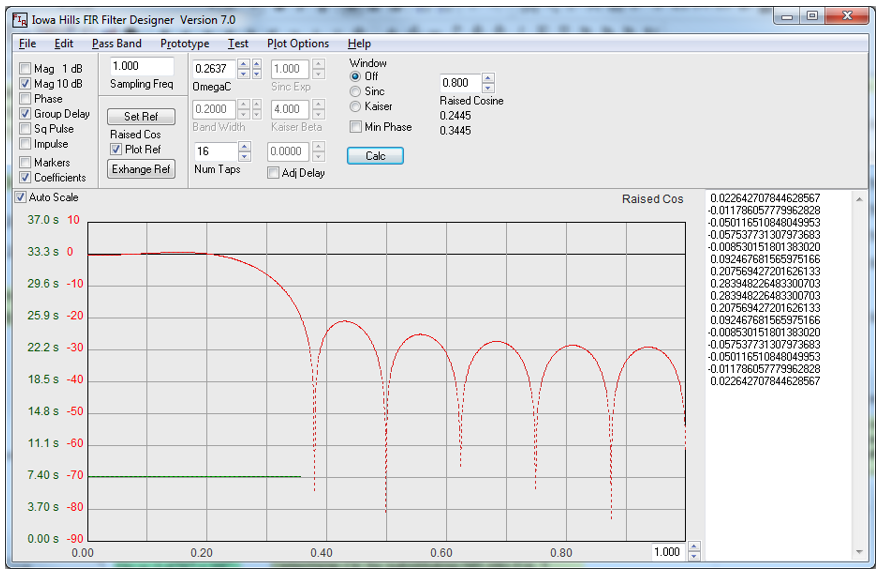Uncheck the Plot Ref option
881x573 pixels.
coord(116,149)
